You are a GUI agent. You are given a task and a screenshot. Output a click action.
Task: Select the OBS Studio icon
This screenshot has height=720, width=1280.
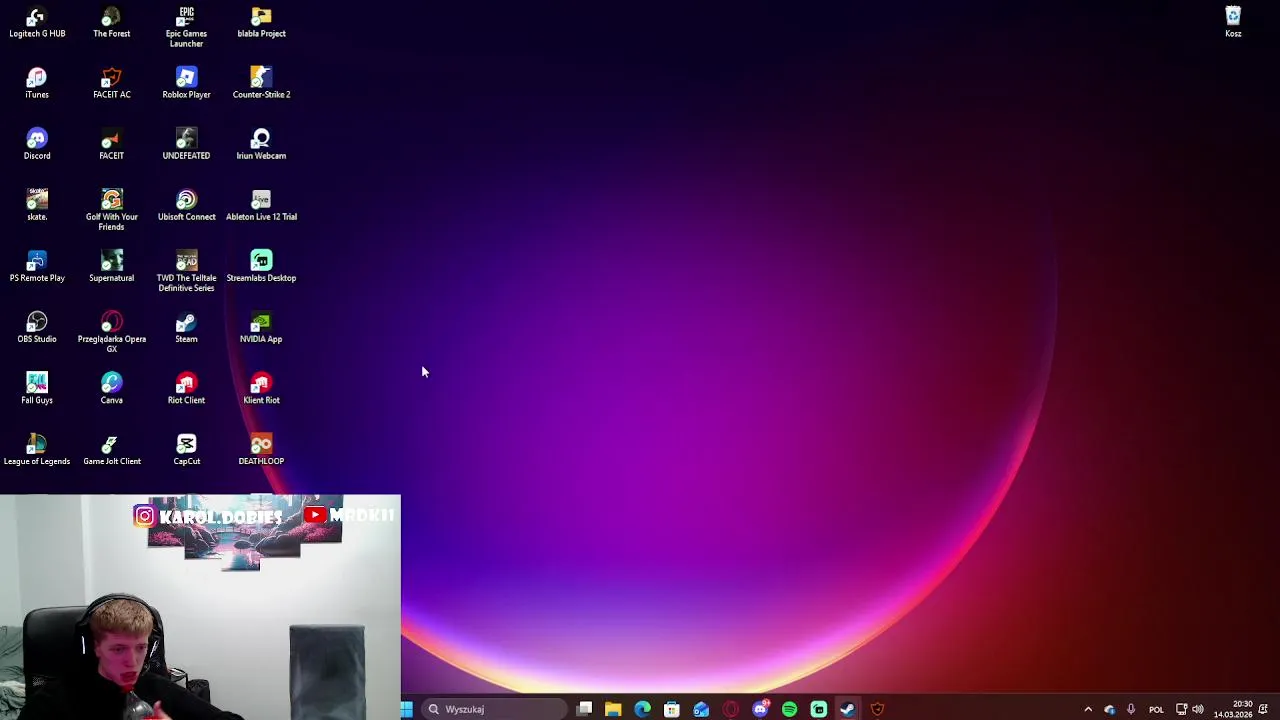tap(37, 328)
